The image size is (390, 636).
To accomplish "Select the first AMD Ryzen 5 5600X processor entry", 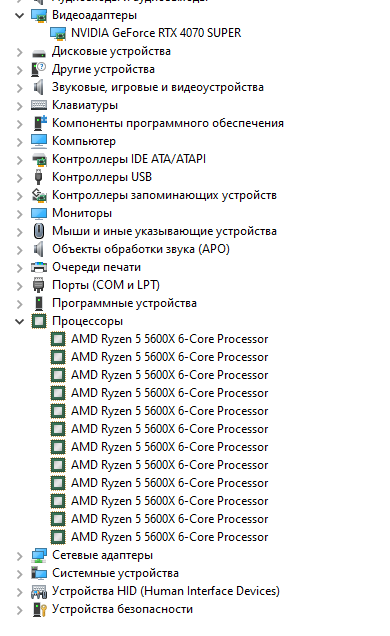I will pos(169,339).
